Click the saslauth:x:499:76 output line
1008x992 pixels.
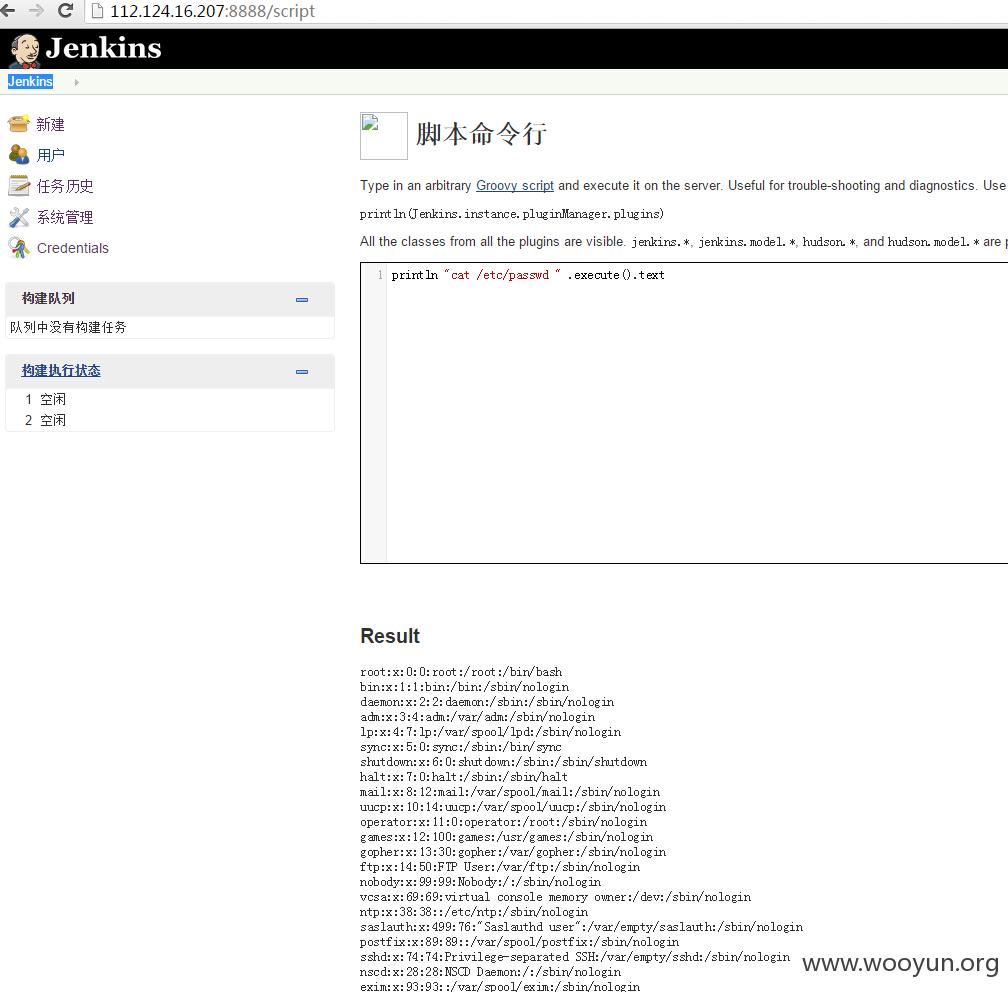point(581,927)
